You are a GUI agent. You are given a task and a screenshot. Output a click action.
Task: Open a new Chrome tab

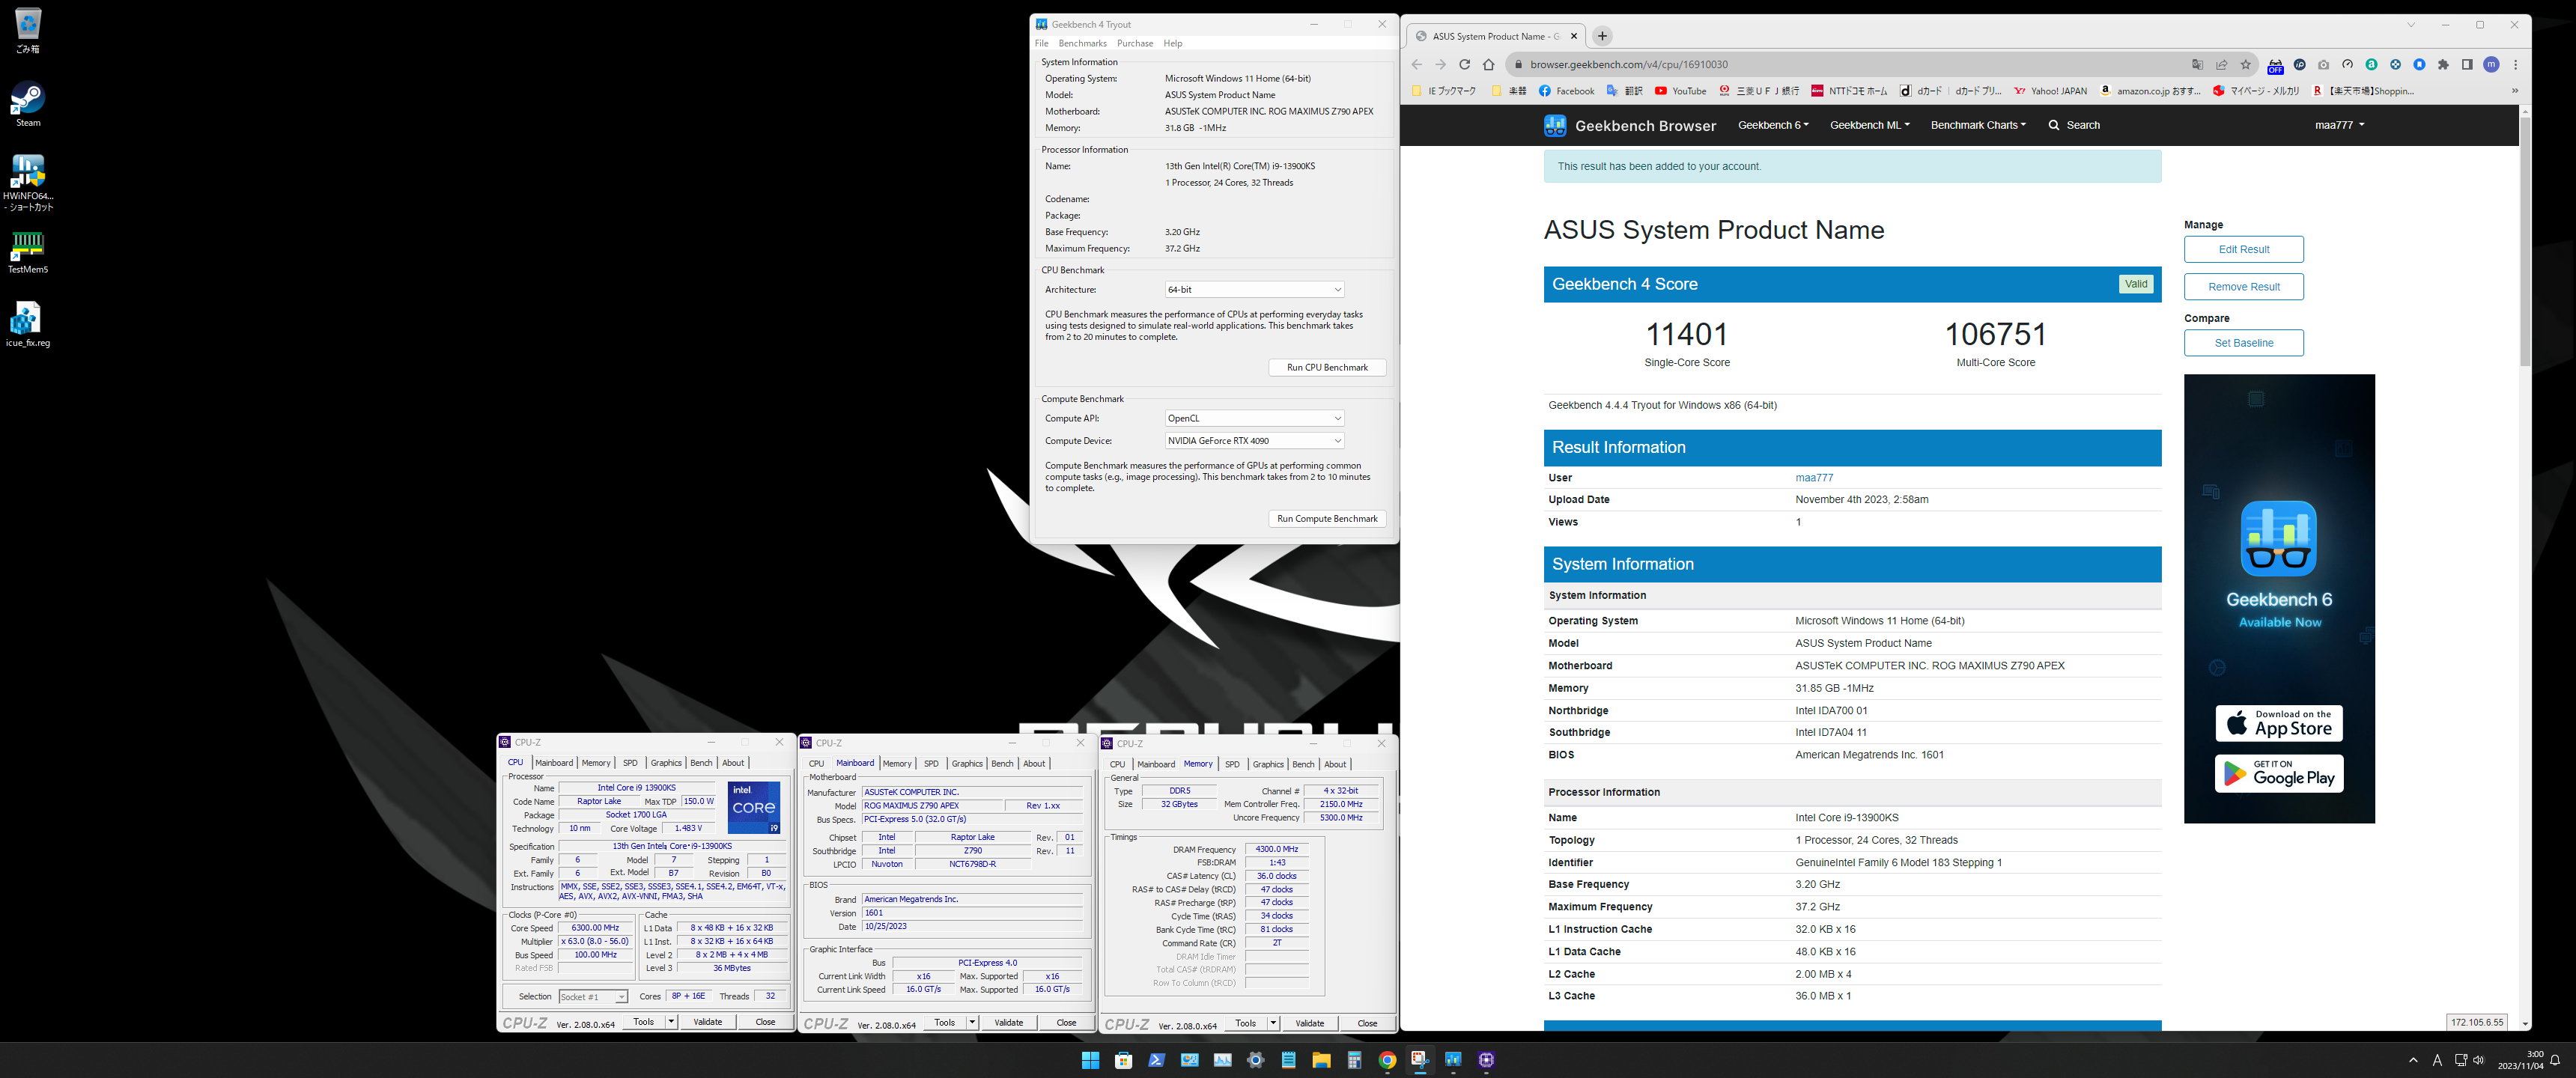click(x=1602, y=36)
